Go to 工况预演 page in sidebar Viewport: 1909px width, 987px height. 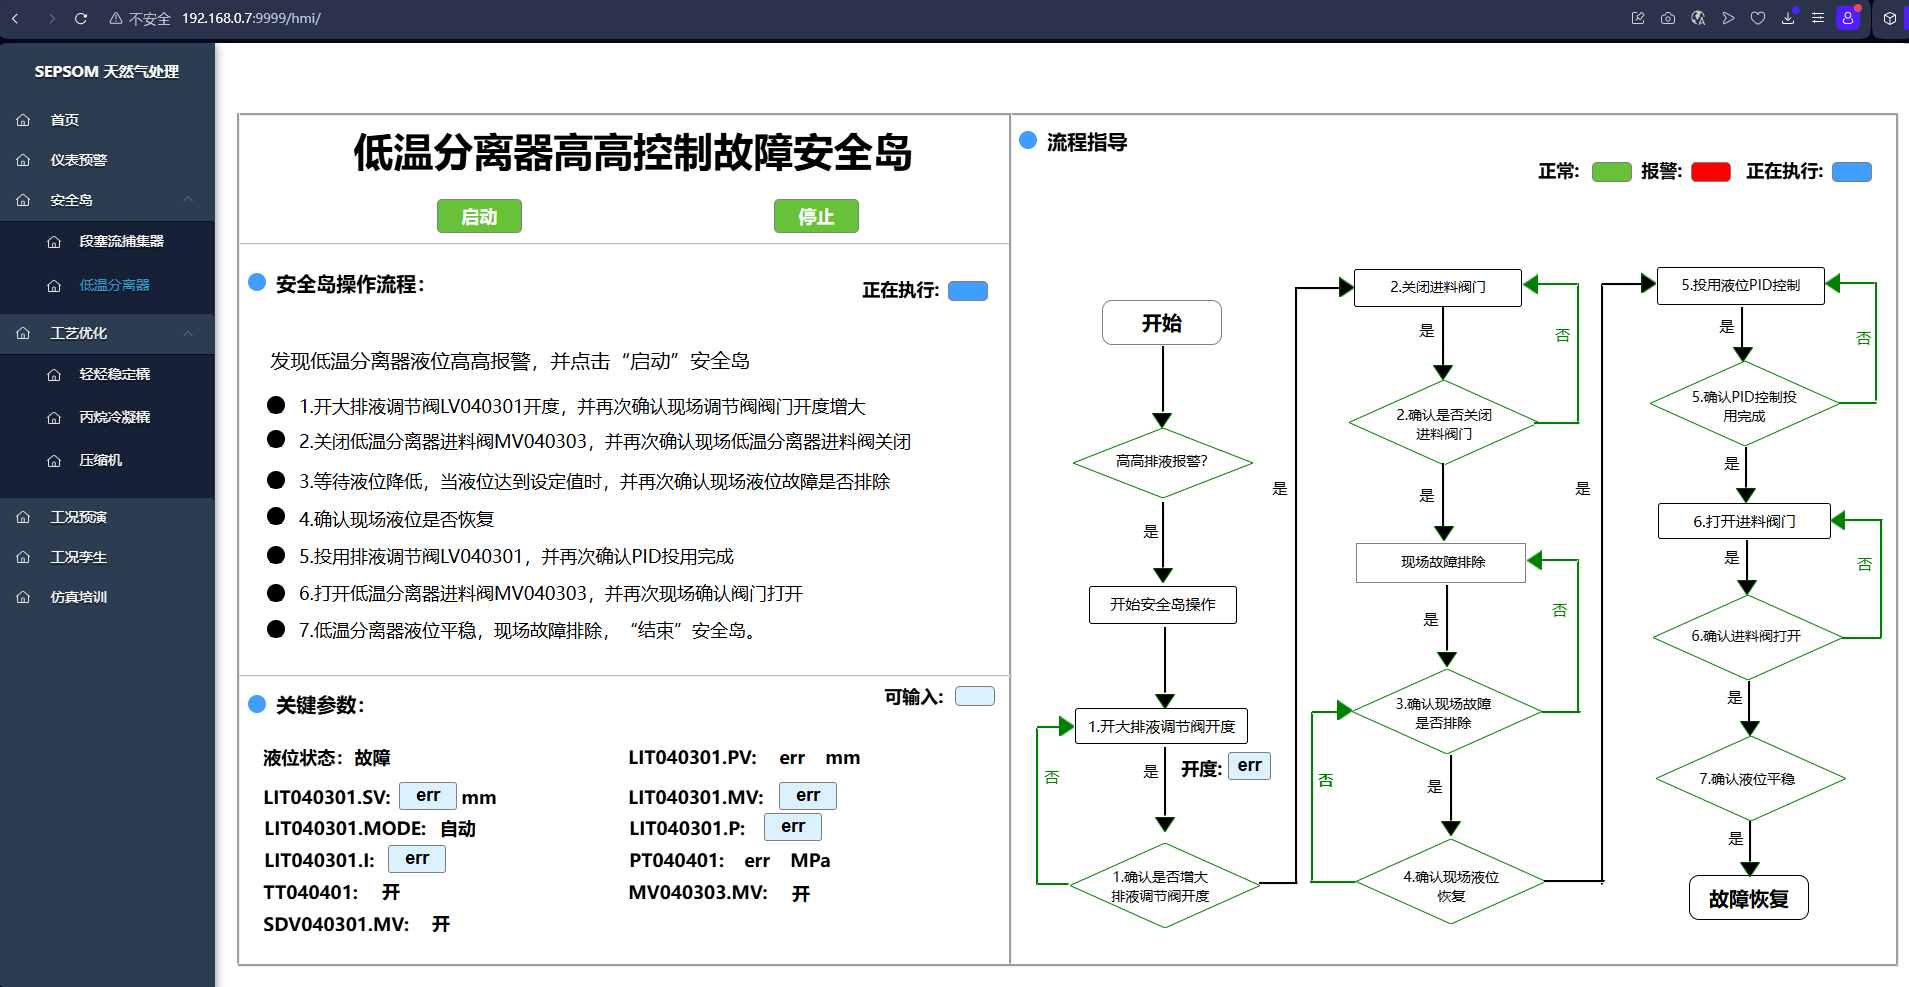[78, 517]
